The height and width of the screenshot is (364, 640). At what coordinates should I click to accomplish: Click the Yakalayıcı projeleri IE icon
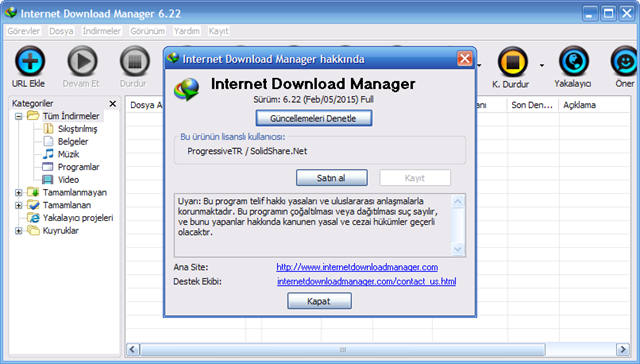click(33, 218)
